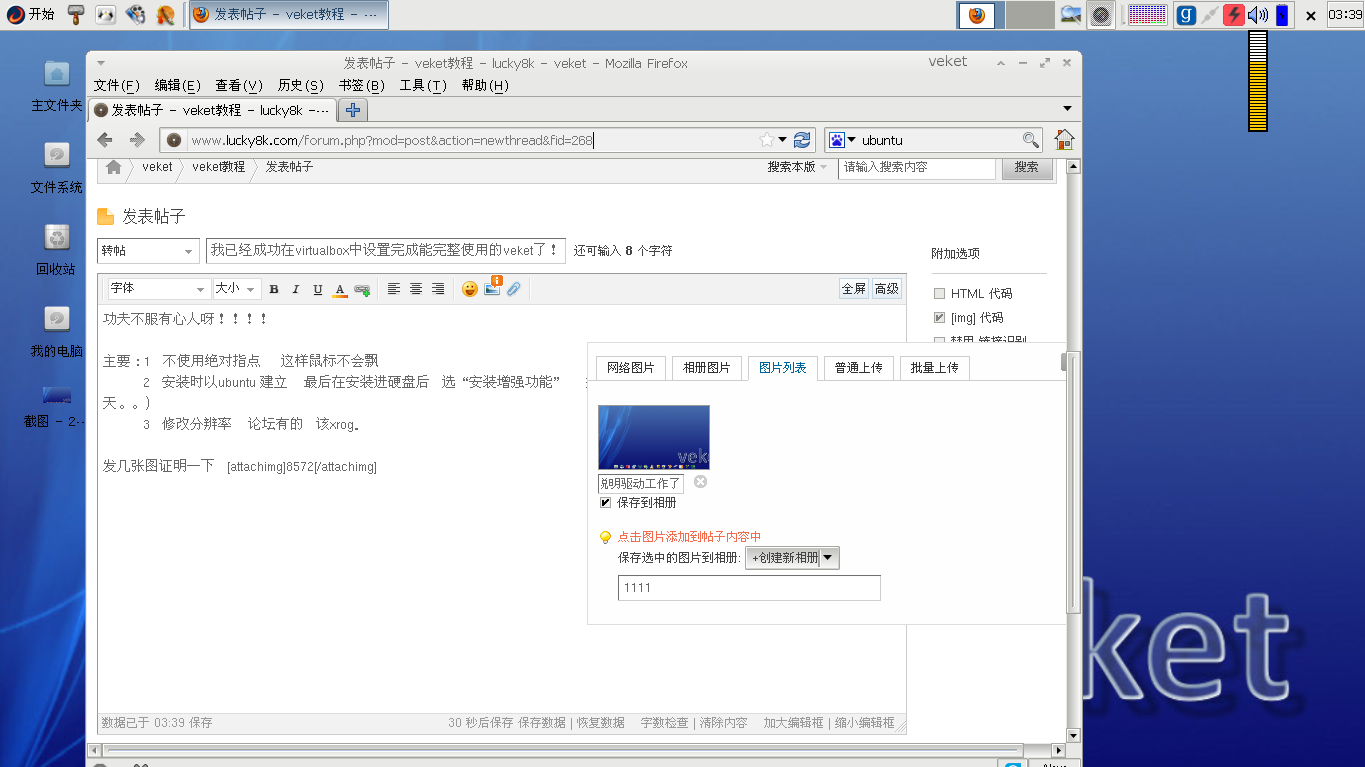1365x767 pixels.
Task: Open the smiley emoticon picker
Action: (x=470, y=289)
